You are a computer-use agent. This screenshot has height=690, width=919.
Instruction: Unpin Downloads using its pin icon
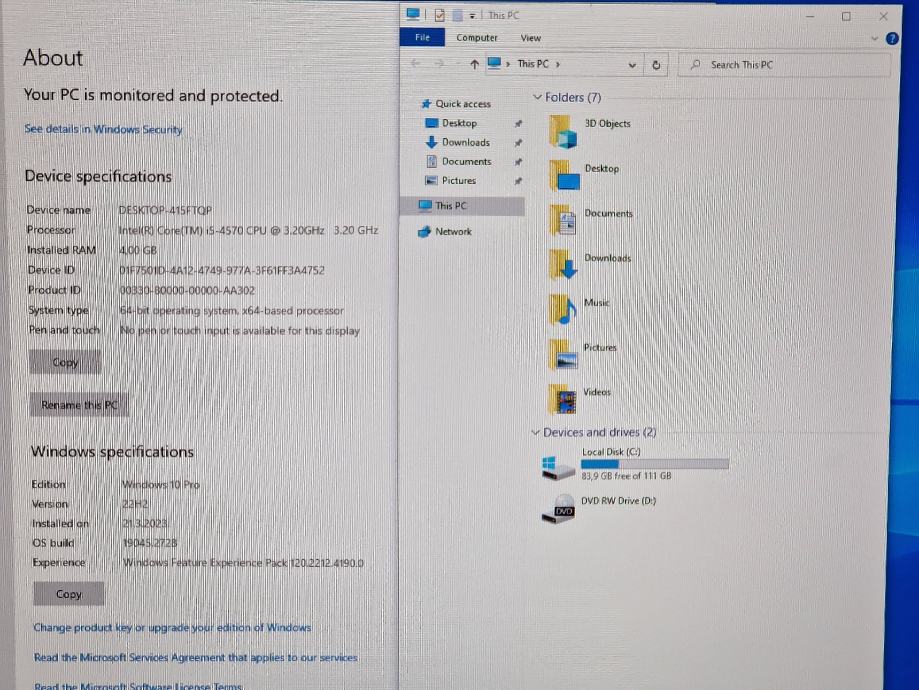(x=518, y=143)
